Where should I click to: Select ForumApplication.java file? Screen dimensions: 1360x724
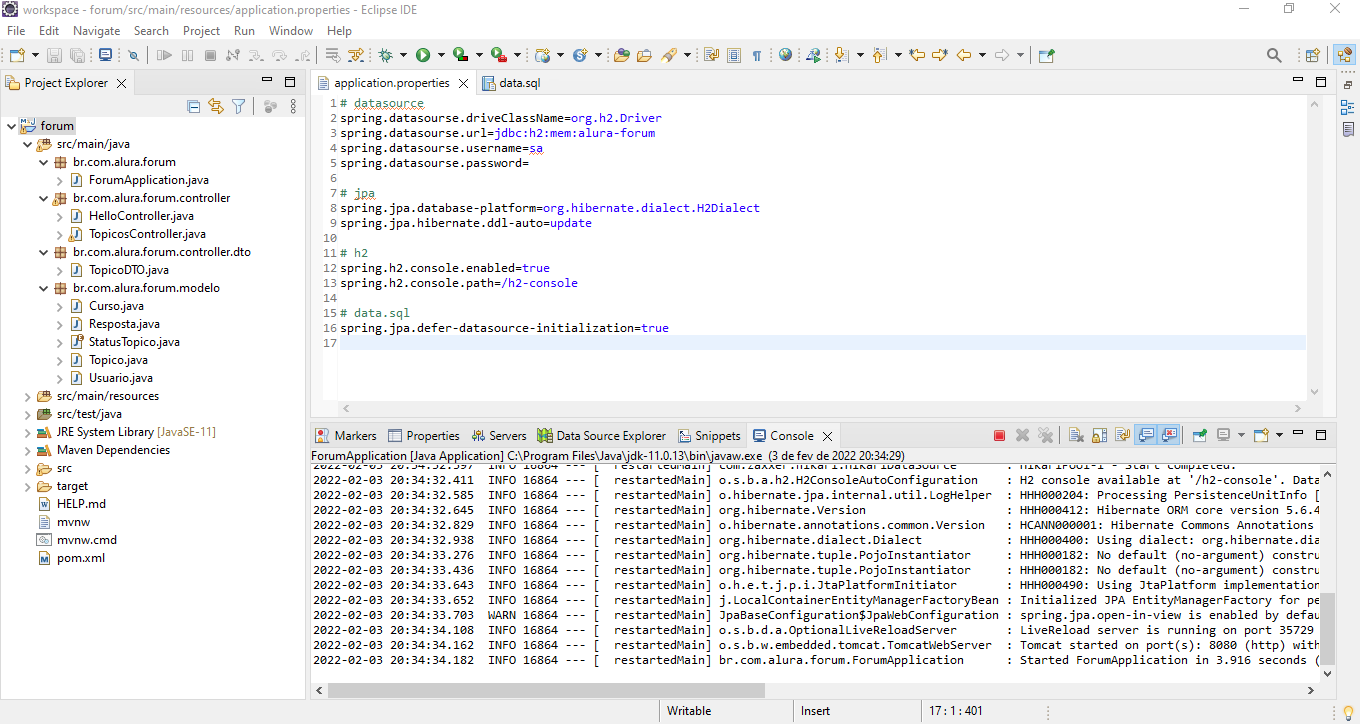[x=149, y=180]
